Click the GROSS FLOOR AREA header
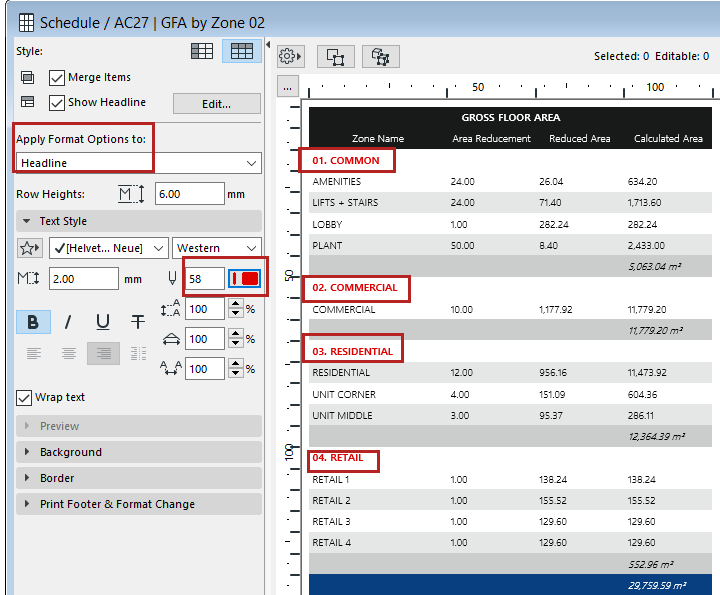Viewport: 720px width, 595px height. (x=510, y=118)
